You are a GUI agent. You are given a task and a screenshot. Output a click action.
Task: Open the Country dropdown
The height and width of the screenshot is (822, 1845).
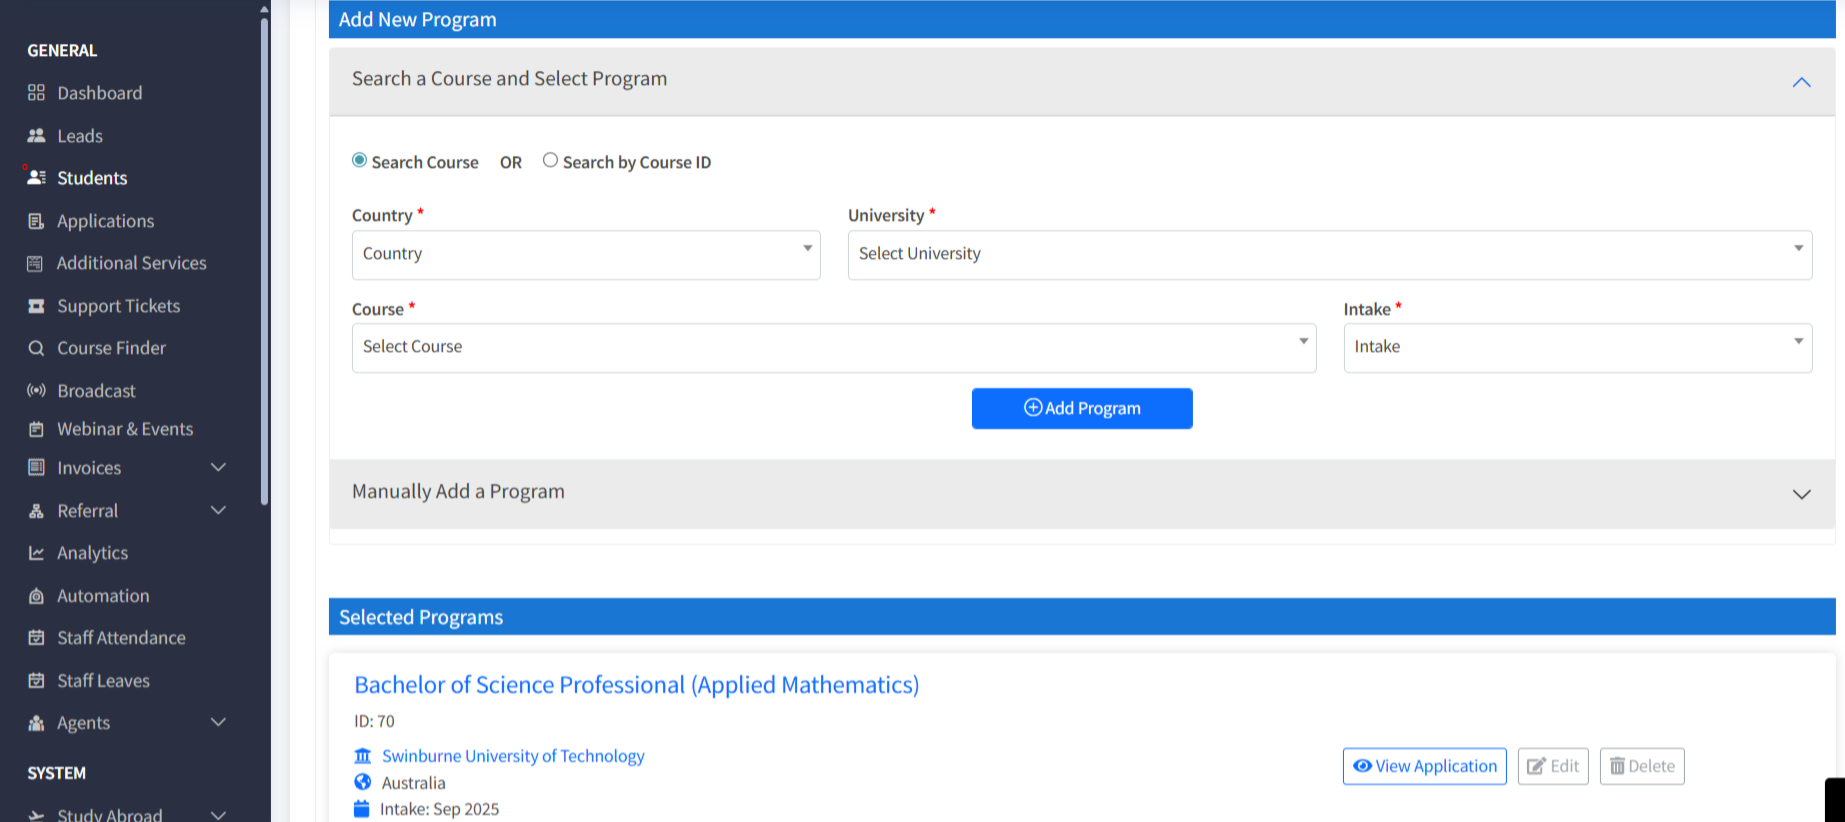pos(585,255)
